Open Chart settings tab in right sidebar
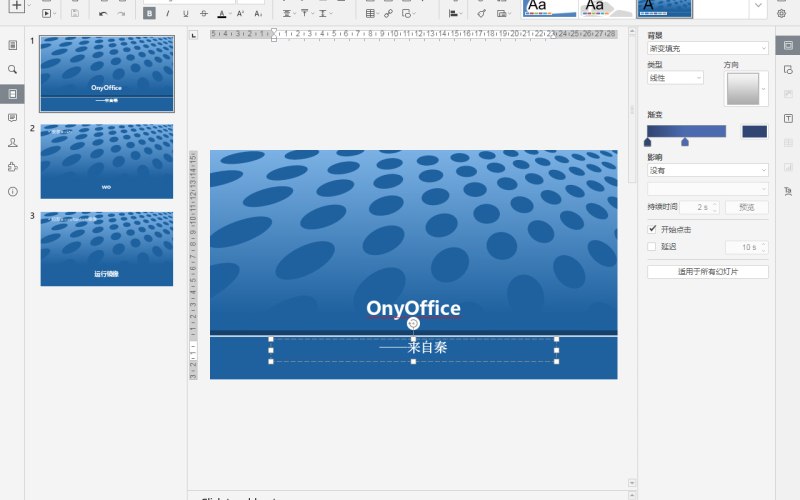 (x=788, y=167)
